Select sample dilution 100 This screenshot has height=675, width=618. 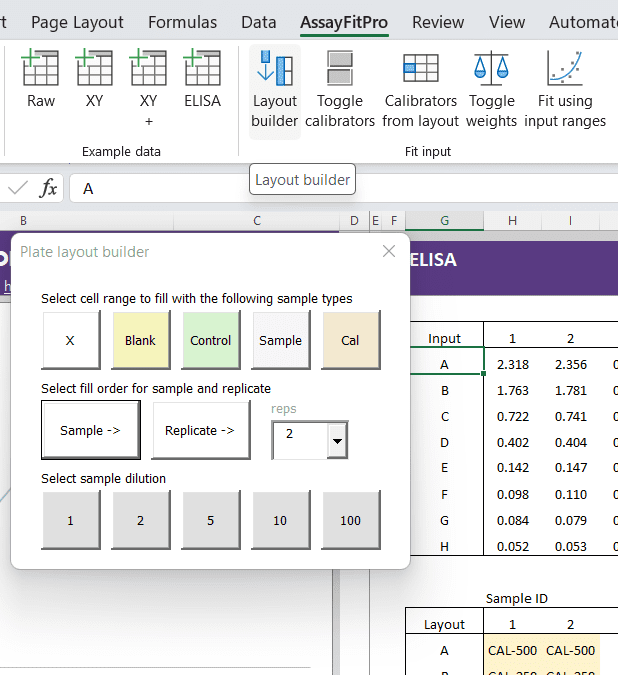point(351,520)
